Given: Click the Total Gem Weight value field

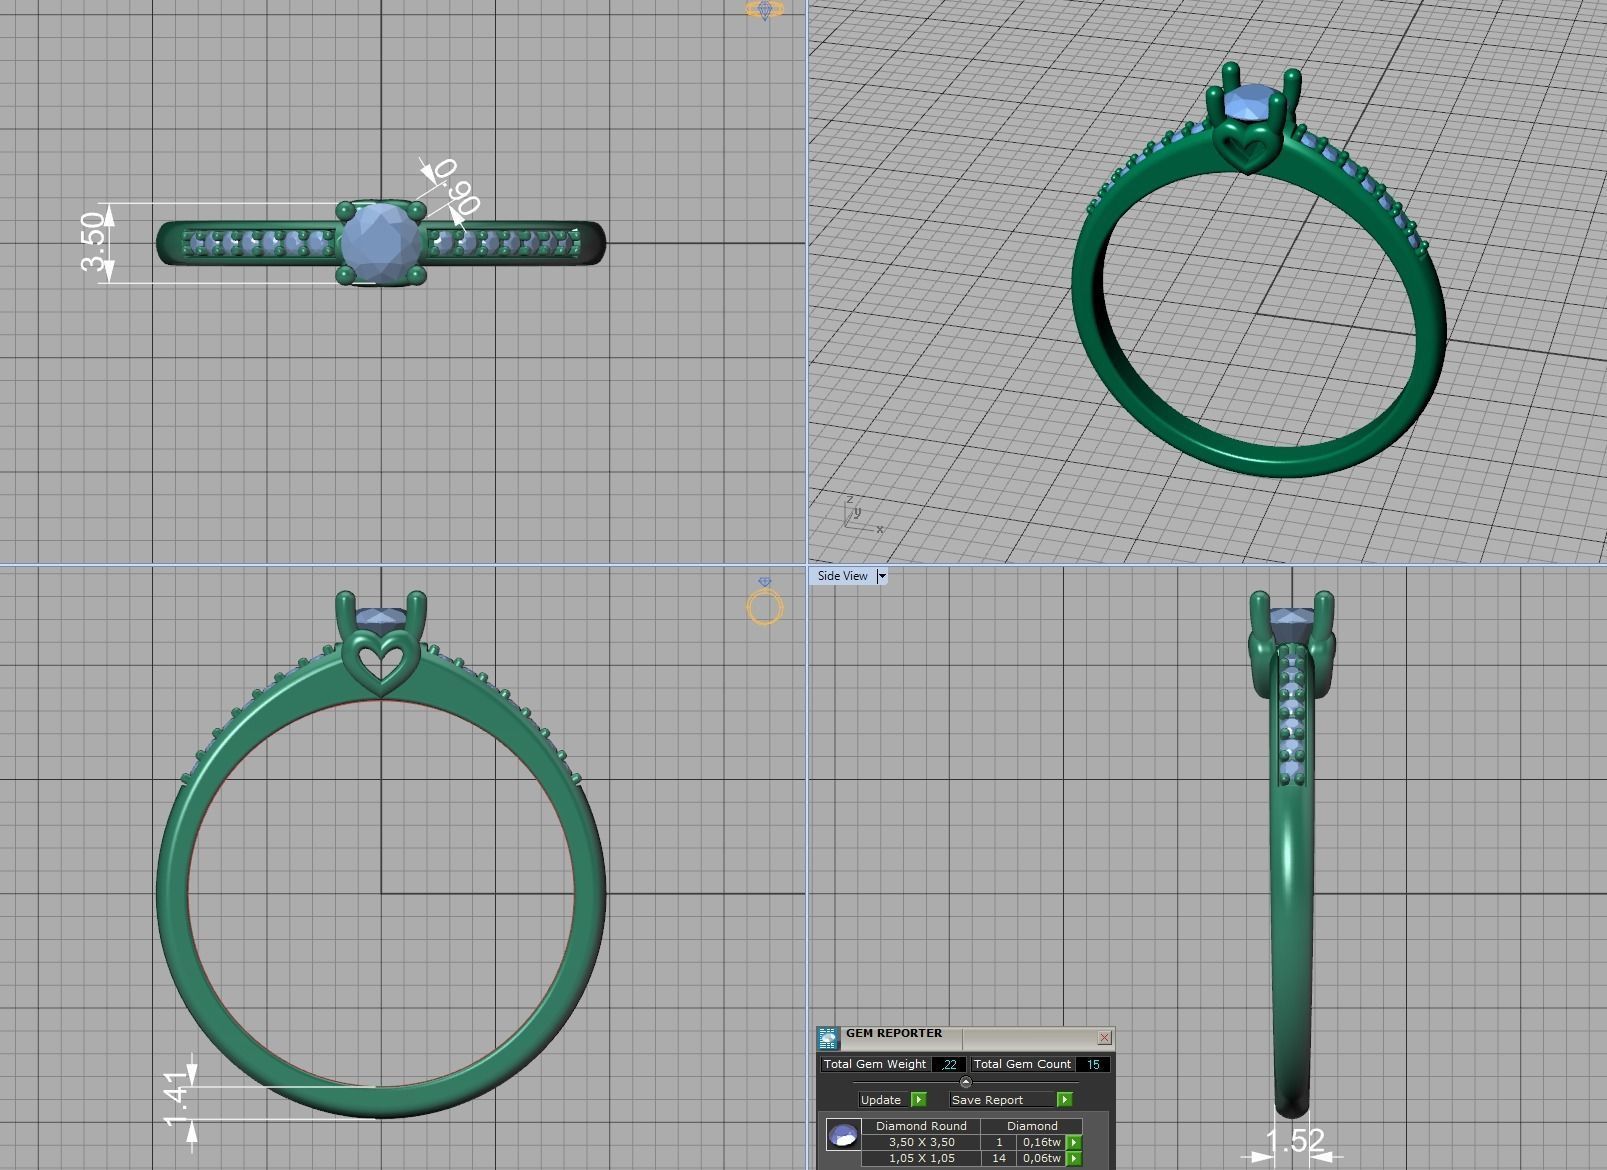Looking at the screenshot, I should (x=948, y=1064).
